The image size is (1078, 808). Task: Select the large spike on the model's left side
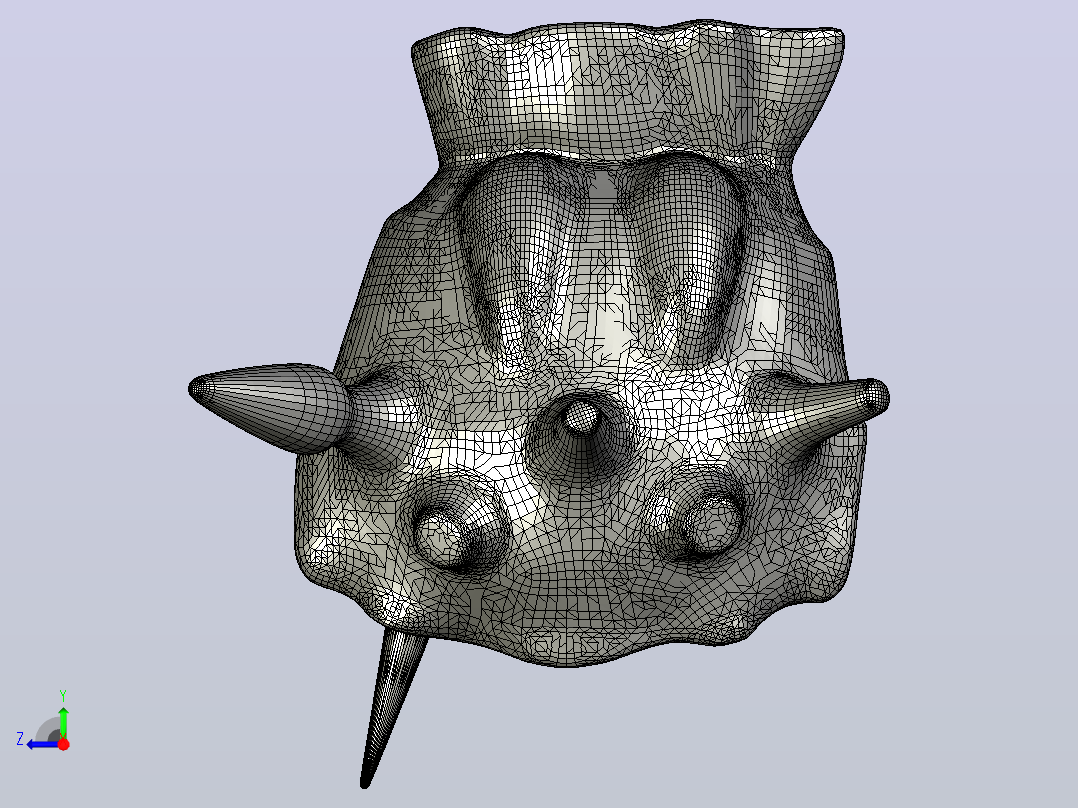pos(270,407)
